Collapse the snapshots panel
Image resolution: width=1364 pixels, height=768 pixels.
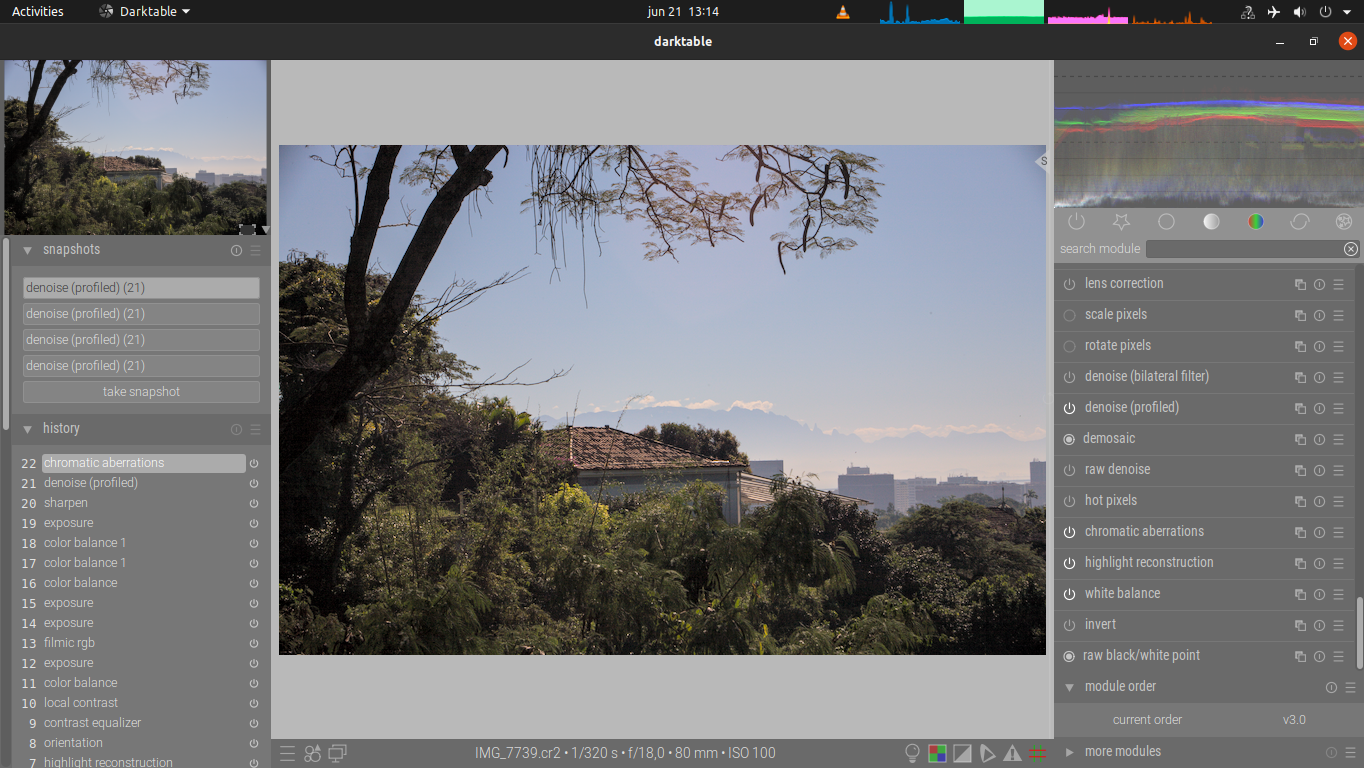(28, 250)
